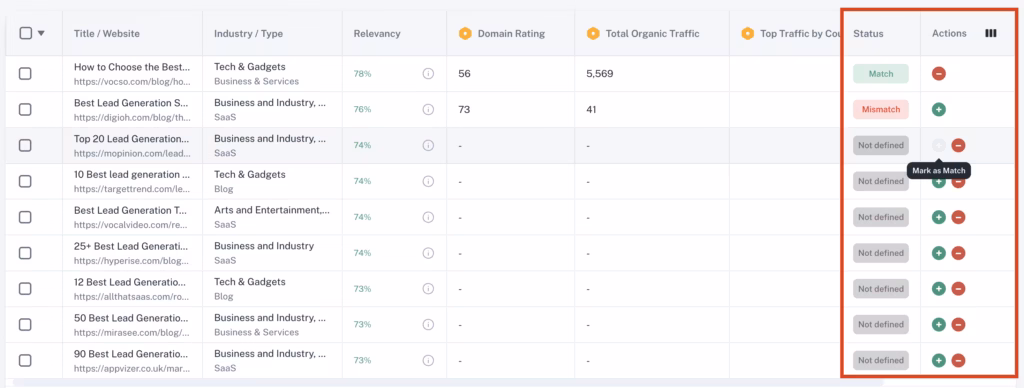Viewport: 1024px width, 388px height.
Task: Select the vocalvideo.com row checkbox
Action: coord(25,217)
